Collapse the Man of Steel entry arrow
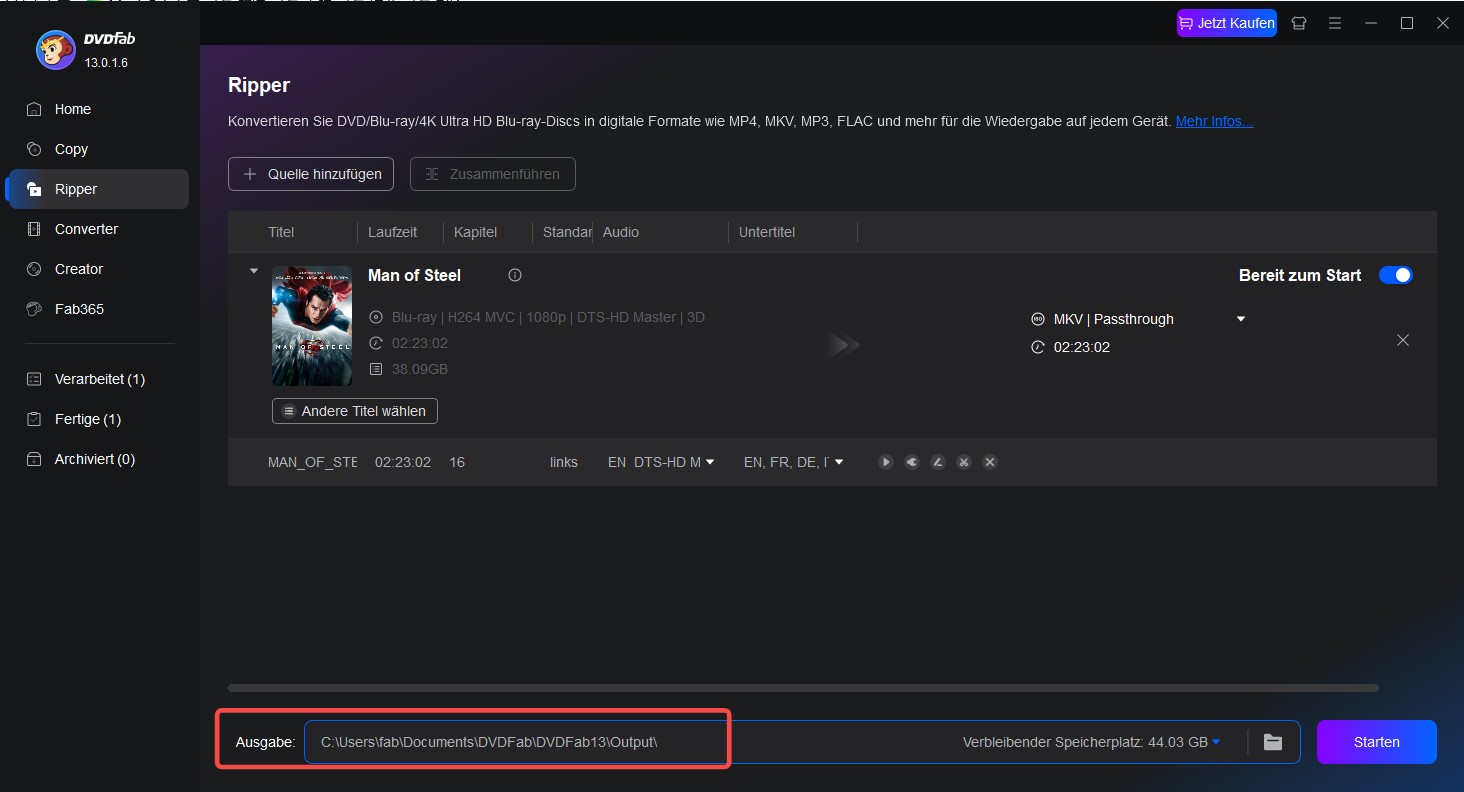This screenshot has height=792, width=1464. (253, 271)
